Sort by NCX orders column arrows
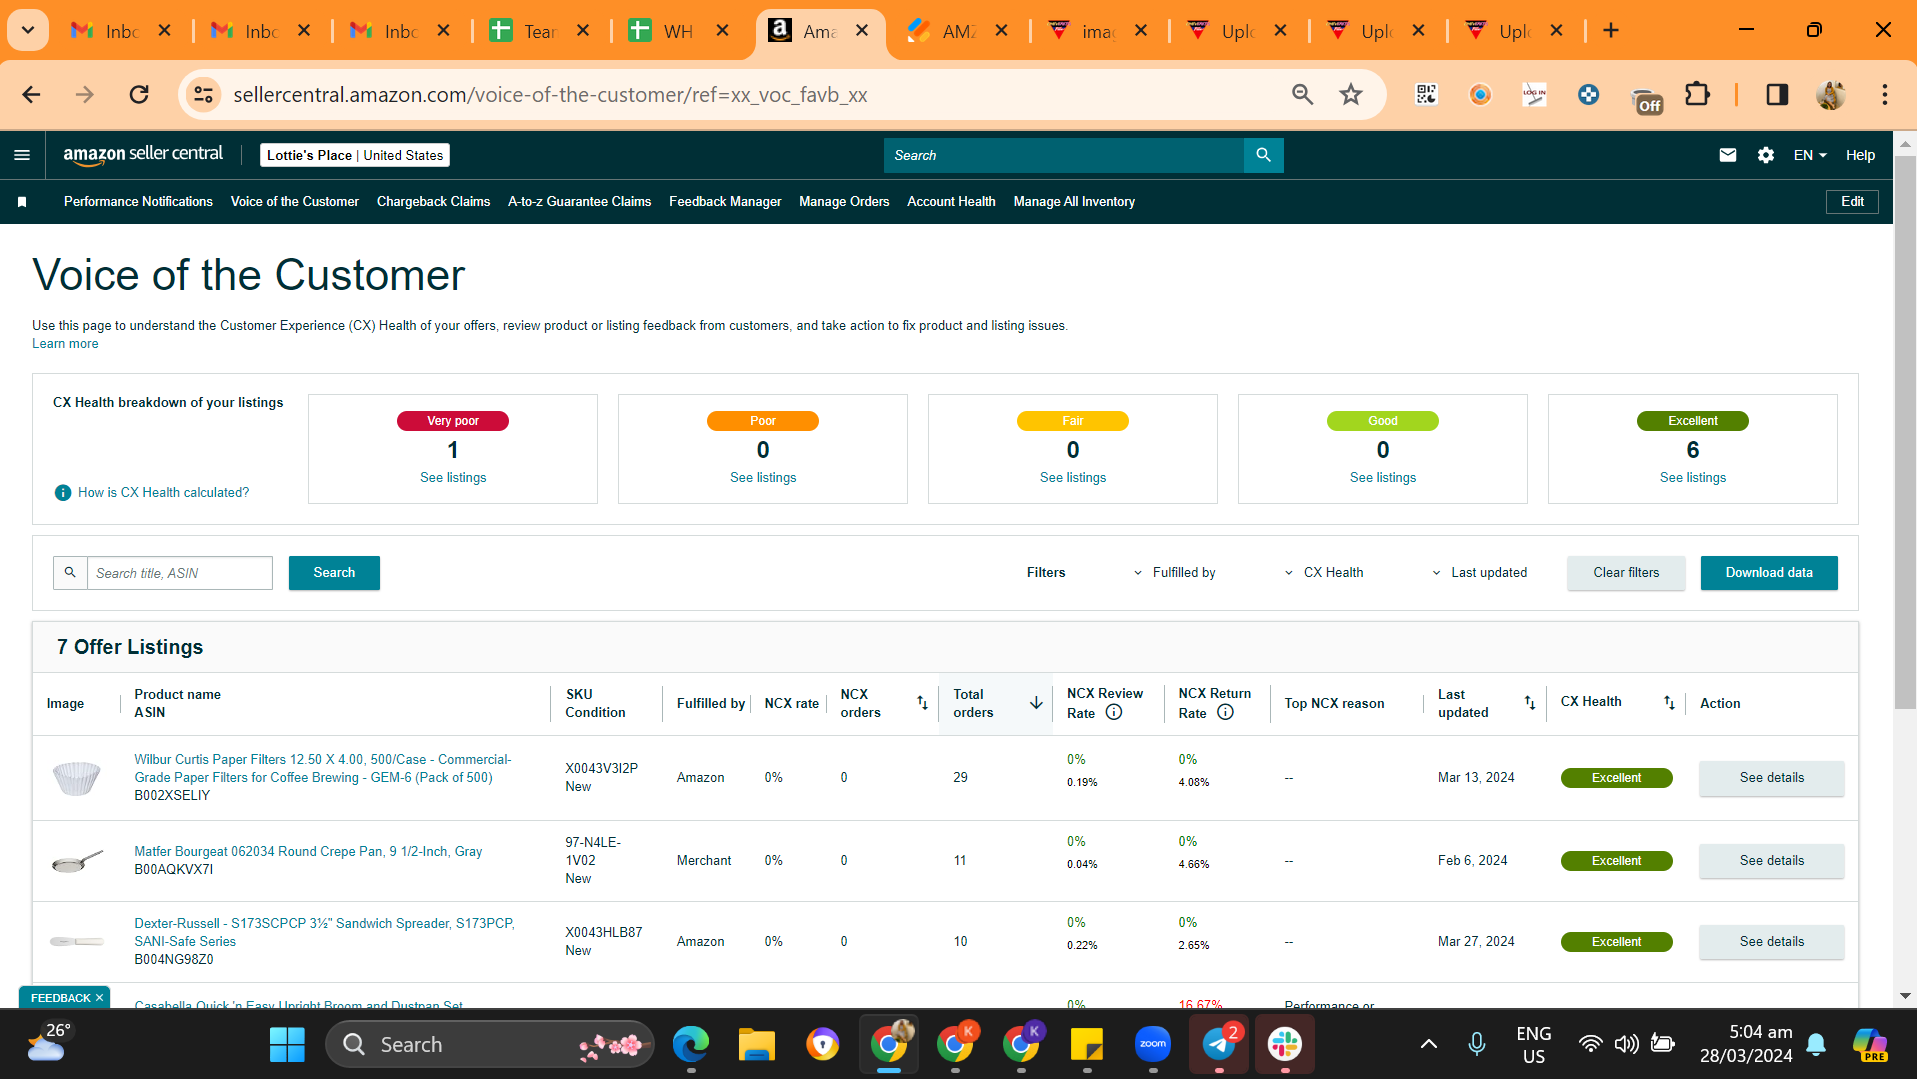 [x=922, y=703]
